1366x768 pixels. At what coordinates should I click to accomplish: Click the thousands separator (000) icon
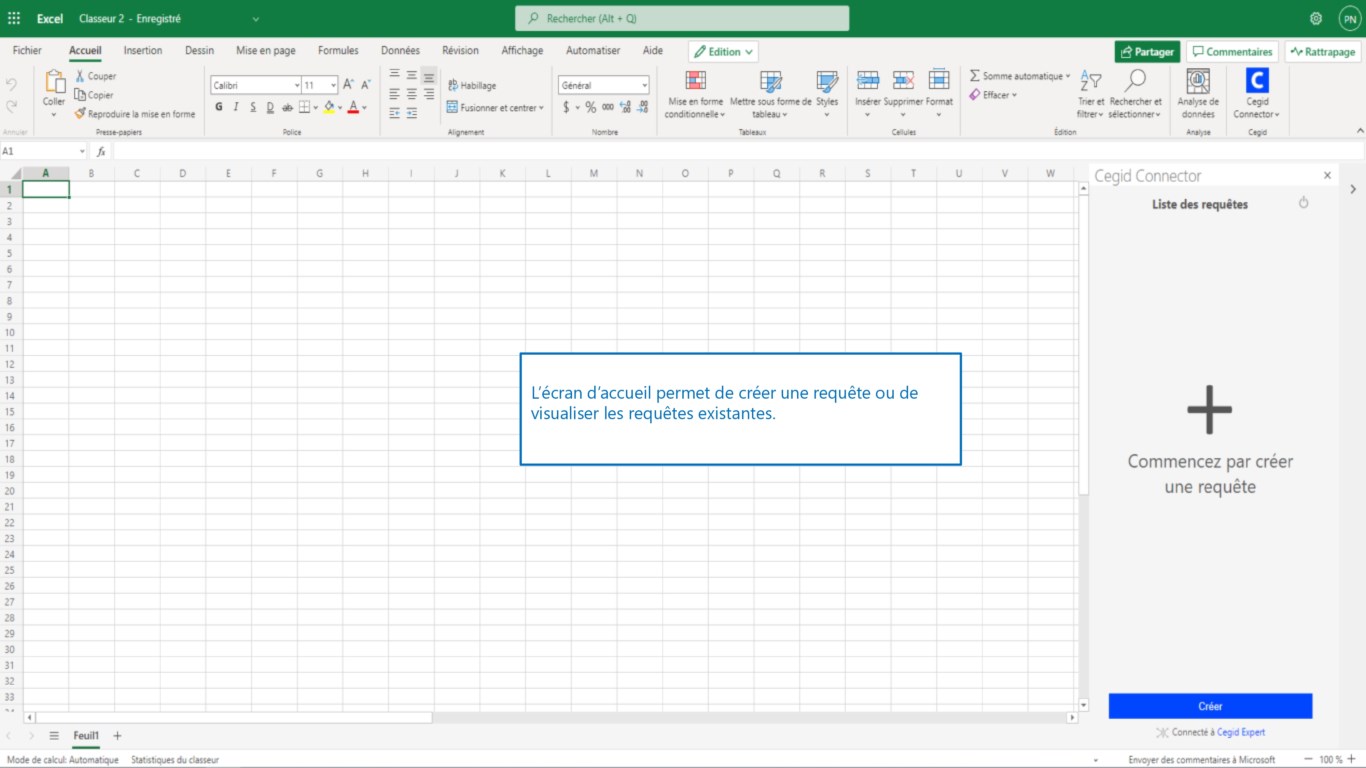[x=608, y=107]
